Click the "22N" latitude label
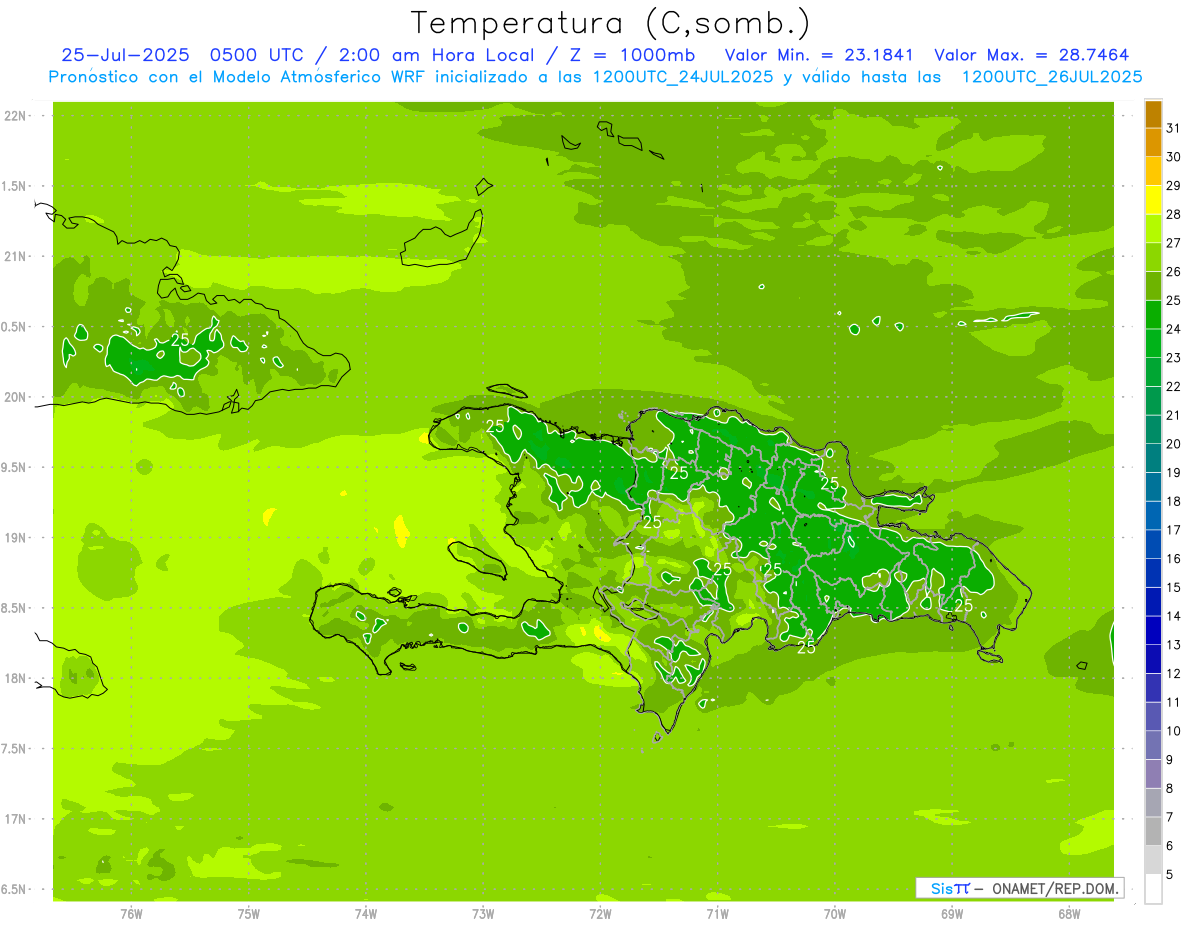1200x927 pixels. (x=15, y=116)
